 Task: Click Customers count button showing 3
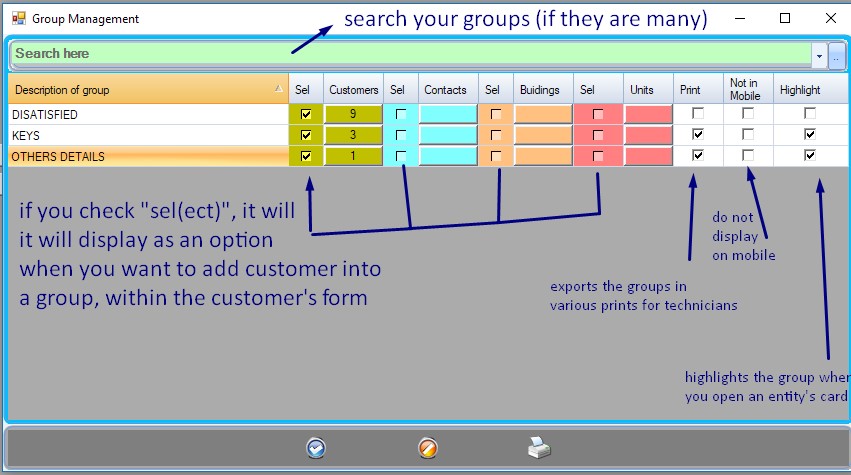pos(354,135)
